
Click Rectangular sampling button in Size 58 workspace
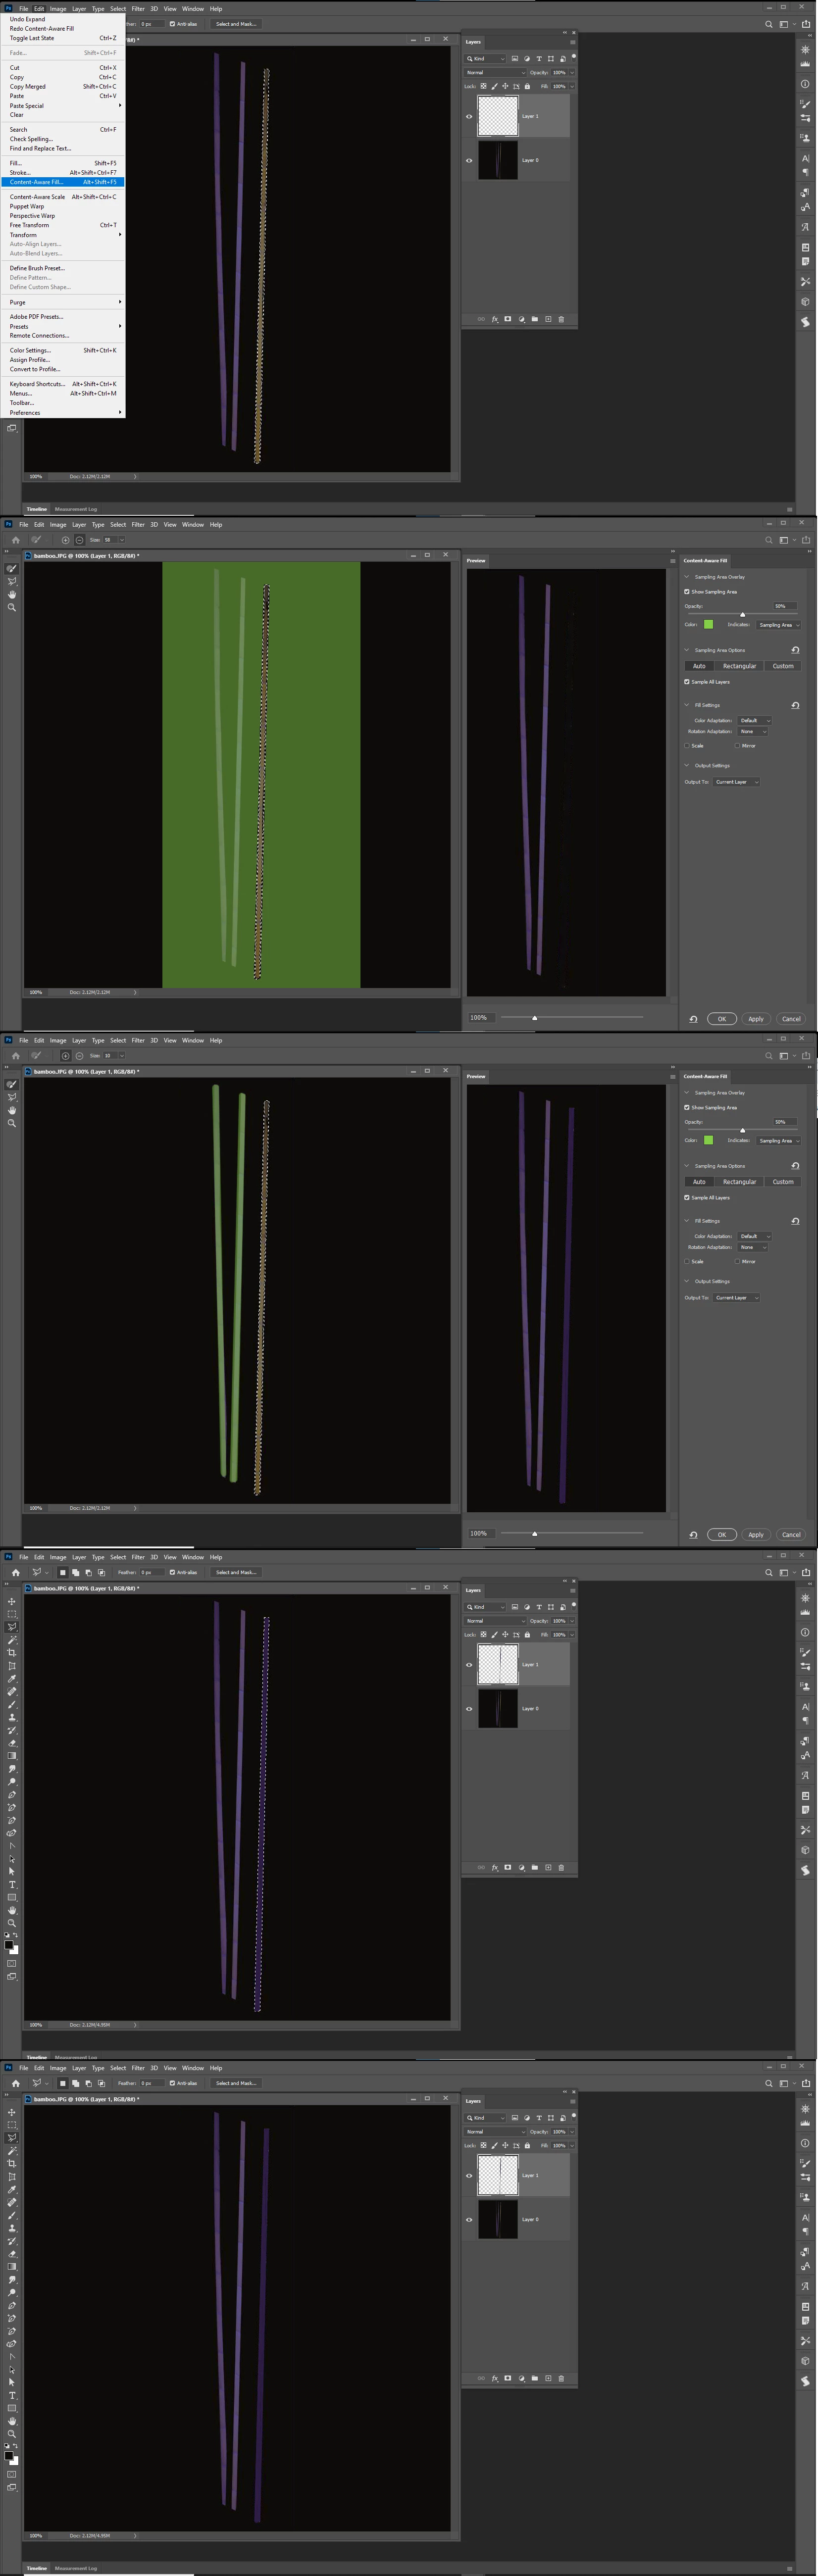pos(740,666)
